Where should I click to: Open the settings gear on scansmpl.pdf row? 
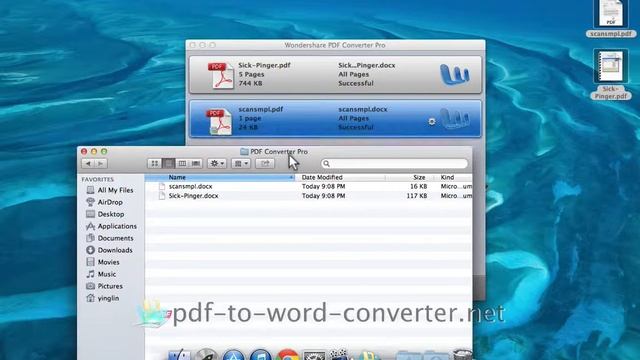pyautogui.click(x=432, y=122)
